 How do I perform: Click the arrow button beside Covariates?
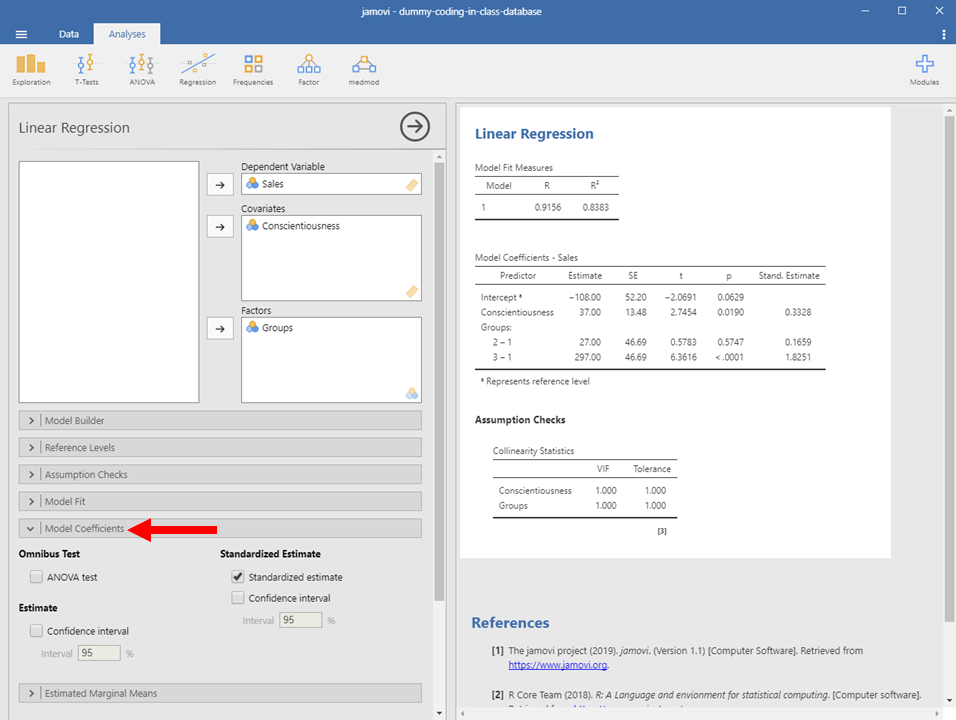[x=220, y=227]
